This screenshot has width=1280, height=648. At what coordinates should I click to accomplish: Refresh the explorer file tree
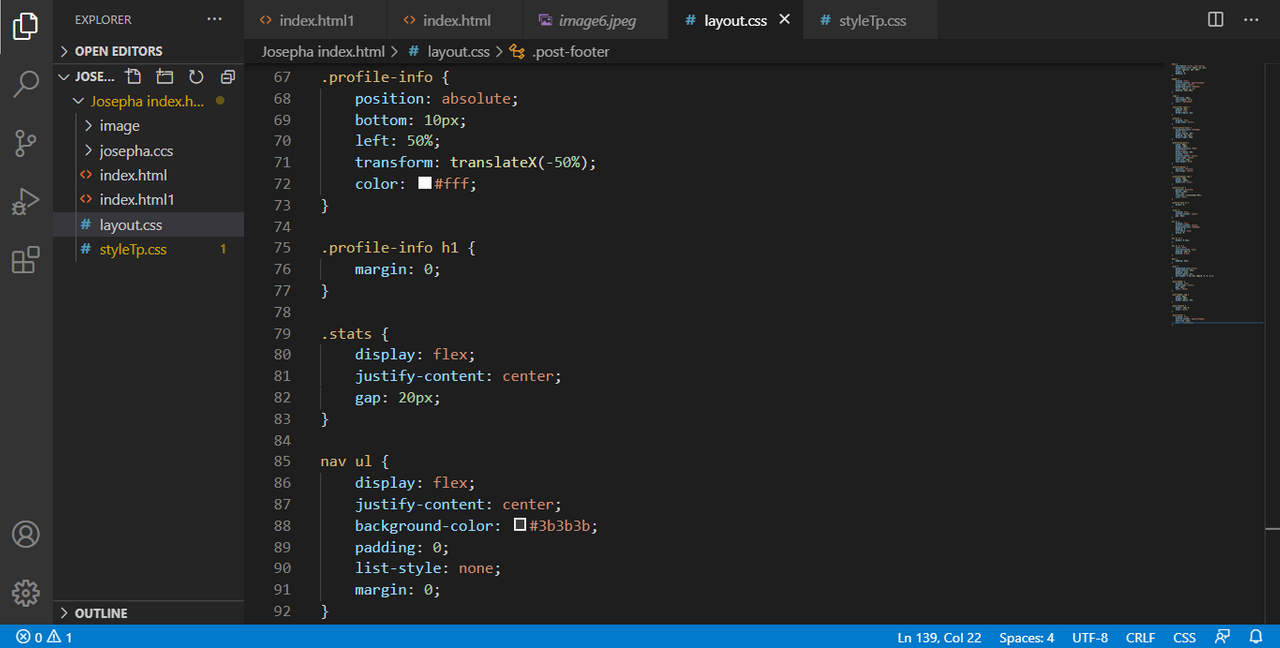196,77
